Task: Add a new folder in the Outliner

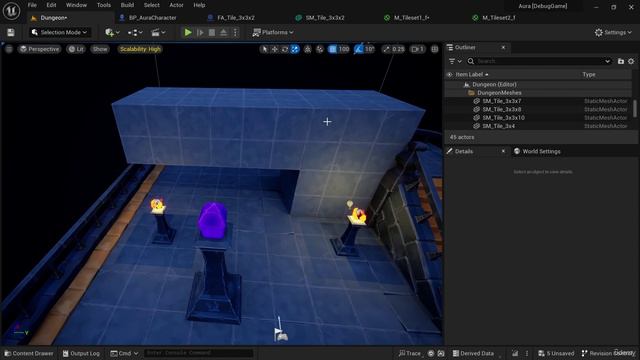Action: (x=621, y=61)
